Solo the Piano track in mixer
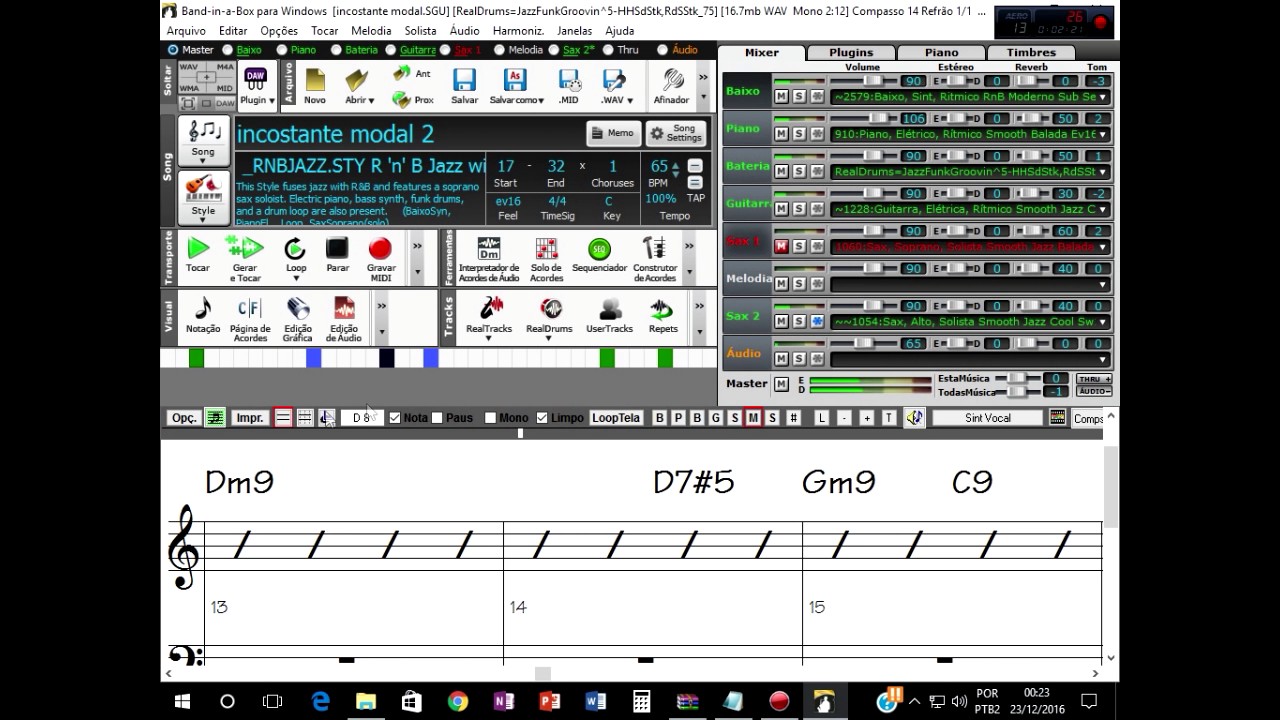This screenshot has height=720, width=1280. tap(799, 134)
